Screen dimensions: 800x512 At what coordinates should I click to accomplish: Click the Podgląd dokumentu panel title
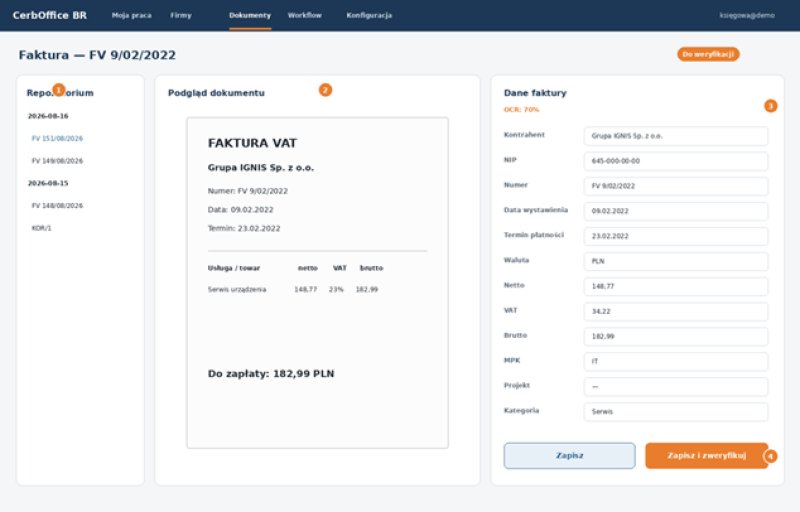[x=216, y=93]
